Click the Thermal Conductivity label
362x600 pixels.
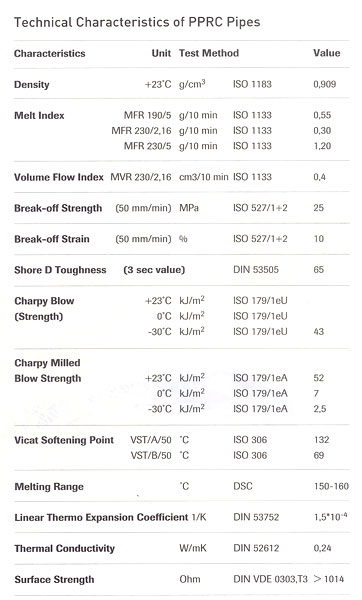coord(64,548)
